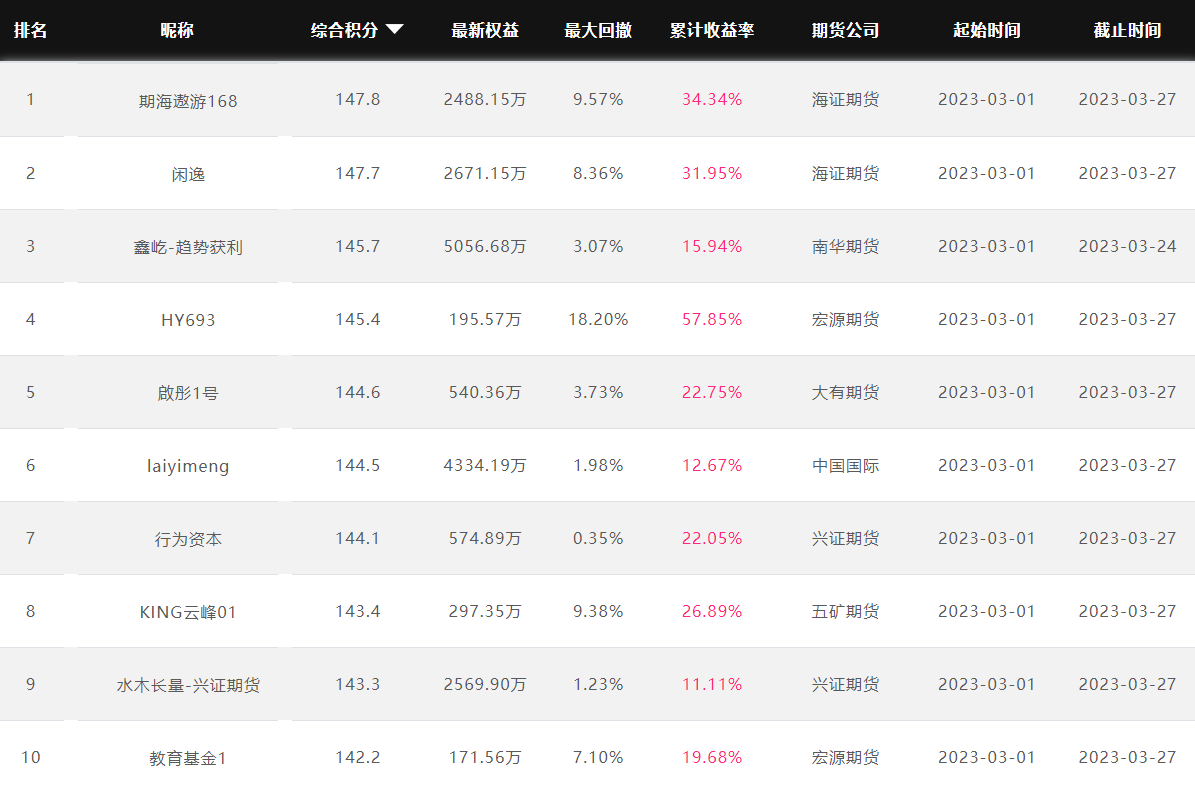The height and width of the screenshot is (789, 1195).
Task: Select score 147.7
Action: point(357,174)
